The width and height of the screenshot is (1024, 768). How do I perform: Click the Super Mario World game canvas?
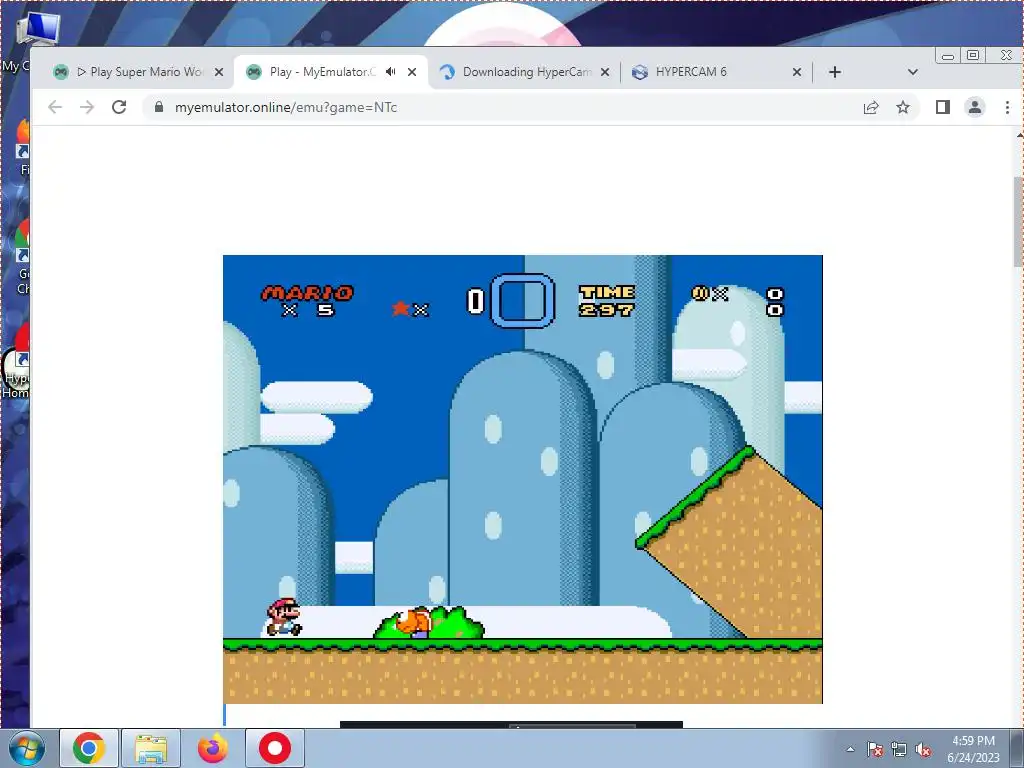(522, 479)
